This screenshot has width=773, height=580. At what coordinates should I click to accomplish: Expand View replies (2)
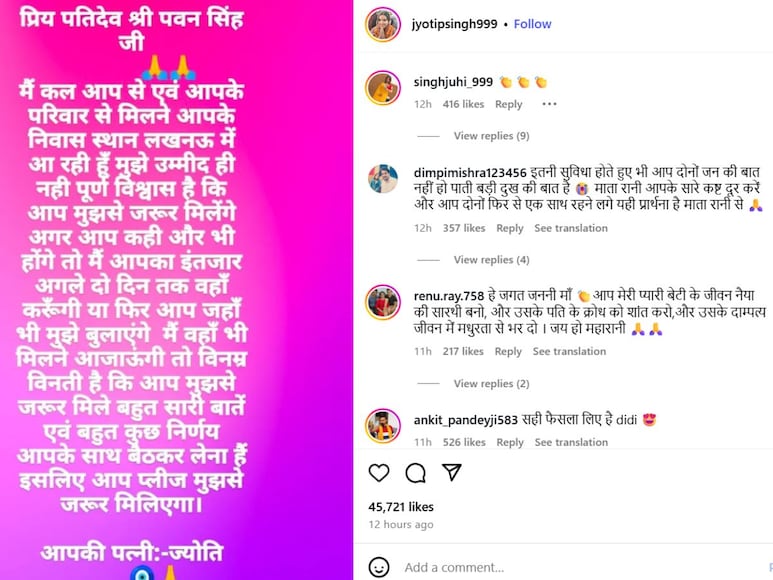[x=491, y=383]
